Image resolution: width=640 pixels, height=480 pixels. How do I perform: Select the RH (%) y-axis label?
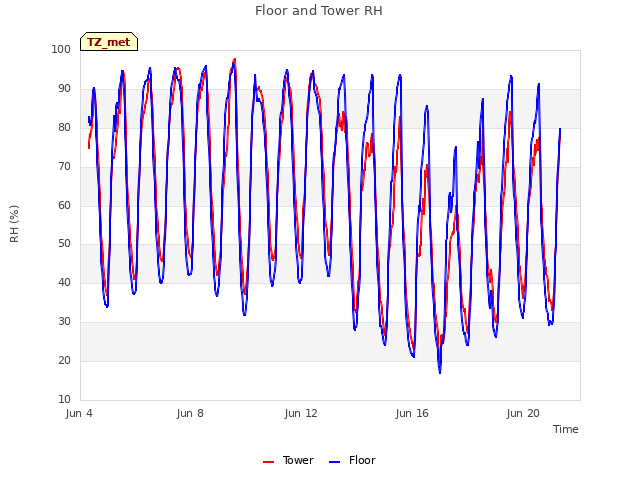coord(14,224)
